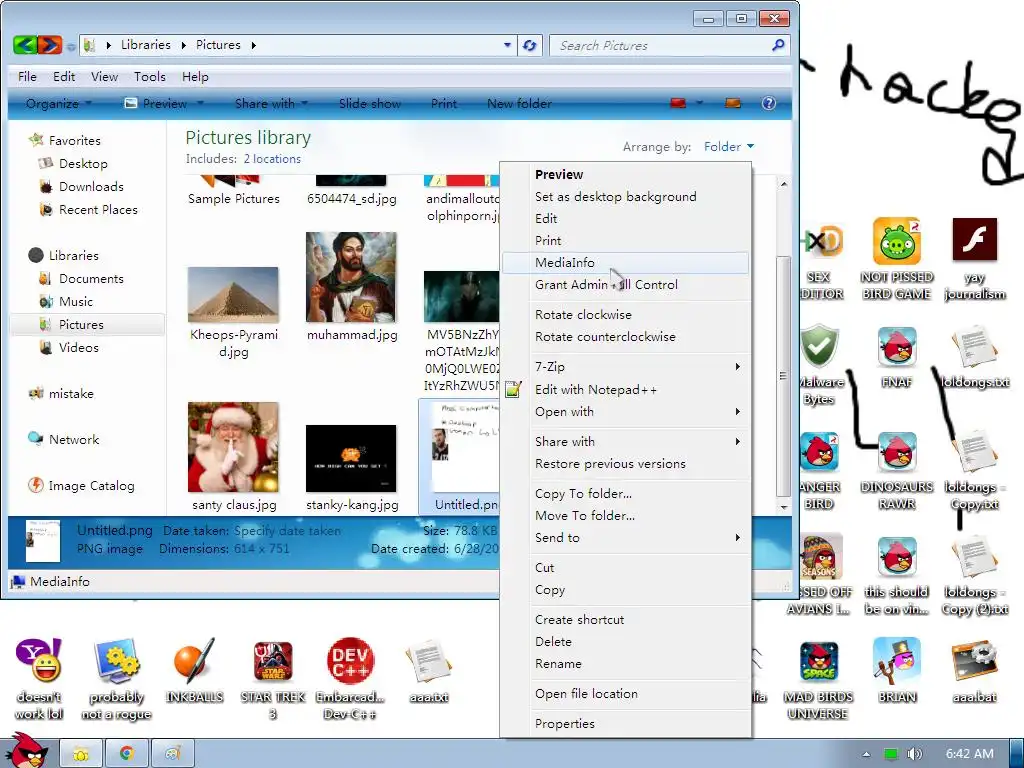Show hidden tray icons arrow
Viewport: 1024px width, 768px height.
tap(866, 754)
